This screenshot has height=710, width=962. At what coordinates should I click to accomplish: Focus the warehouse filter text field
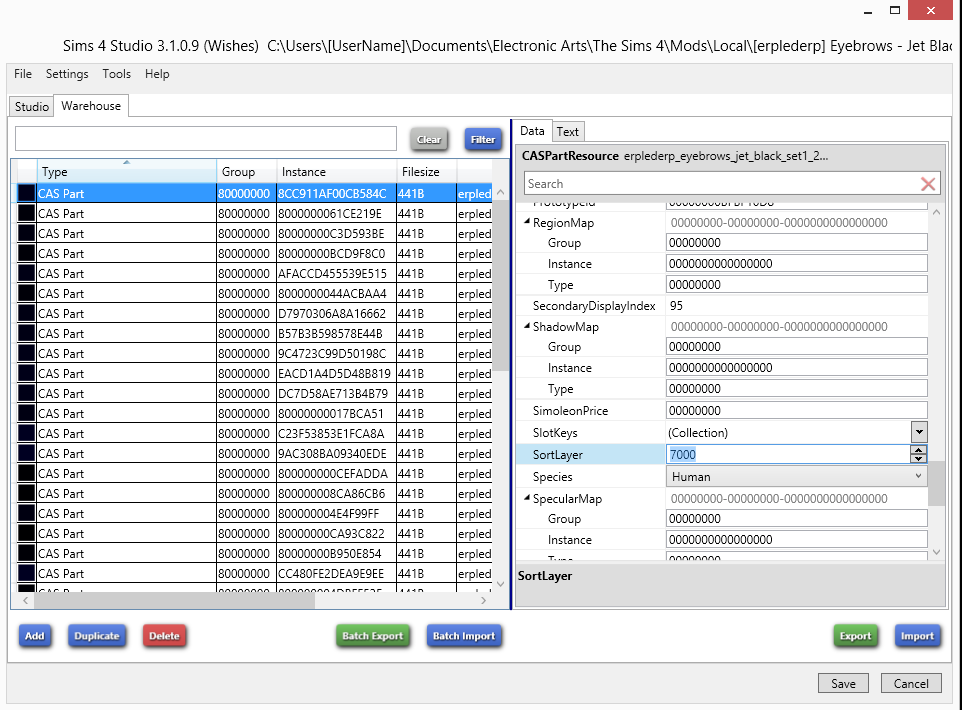point(206,139)
